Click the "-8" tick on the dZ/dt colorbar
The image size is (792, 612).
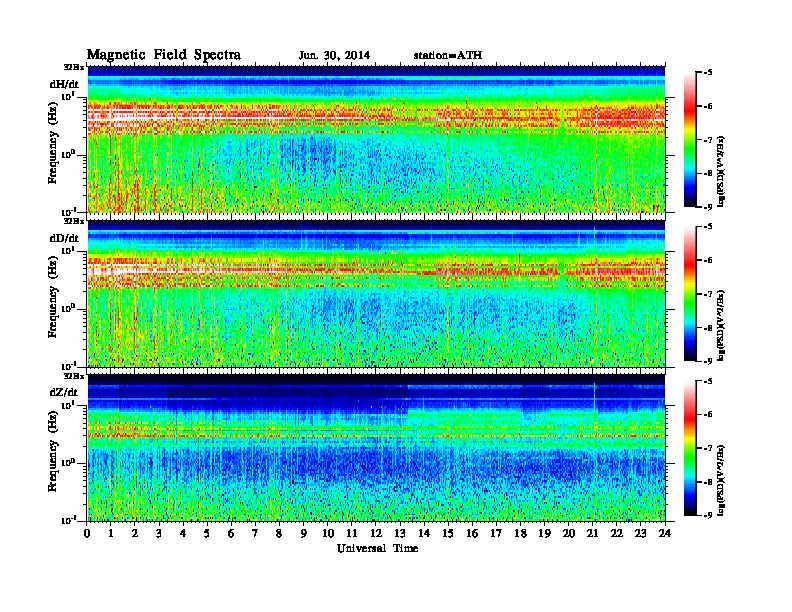(707, 482)
